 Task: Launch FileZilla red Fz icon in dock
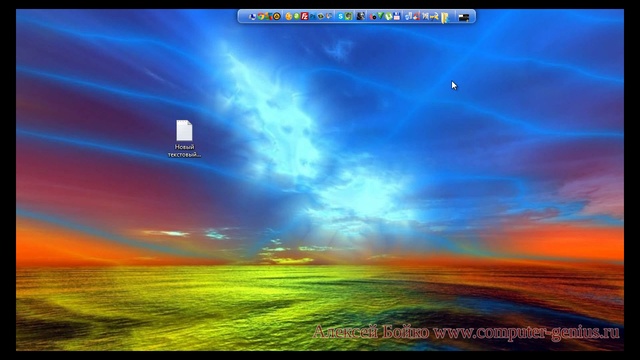pos(304,16)
